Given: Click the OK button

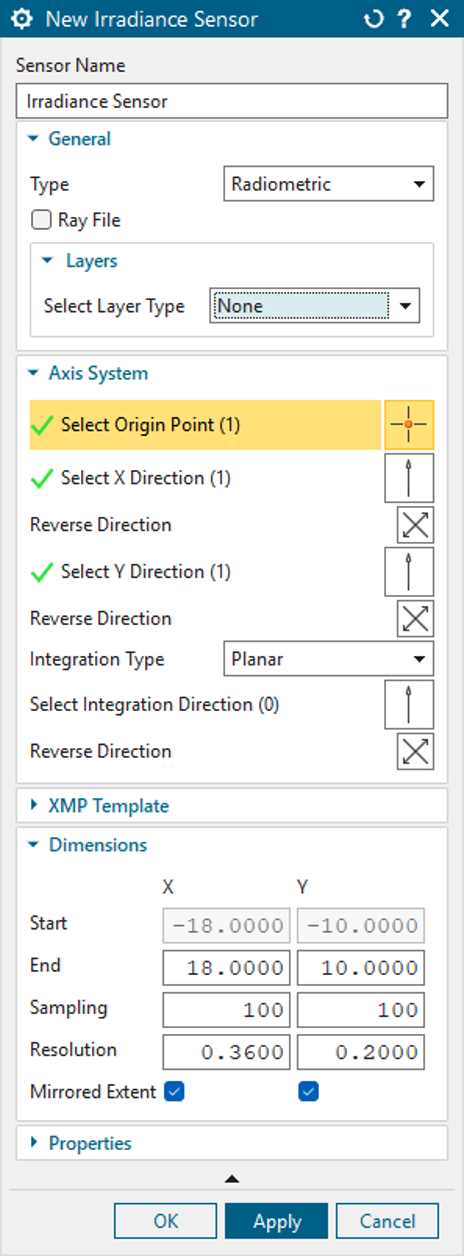Looking at the screenshot, I should [166, 1221].
